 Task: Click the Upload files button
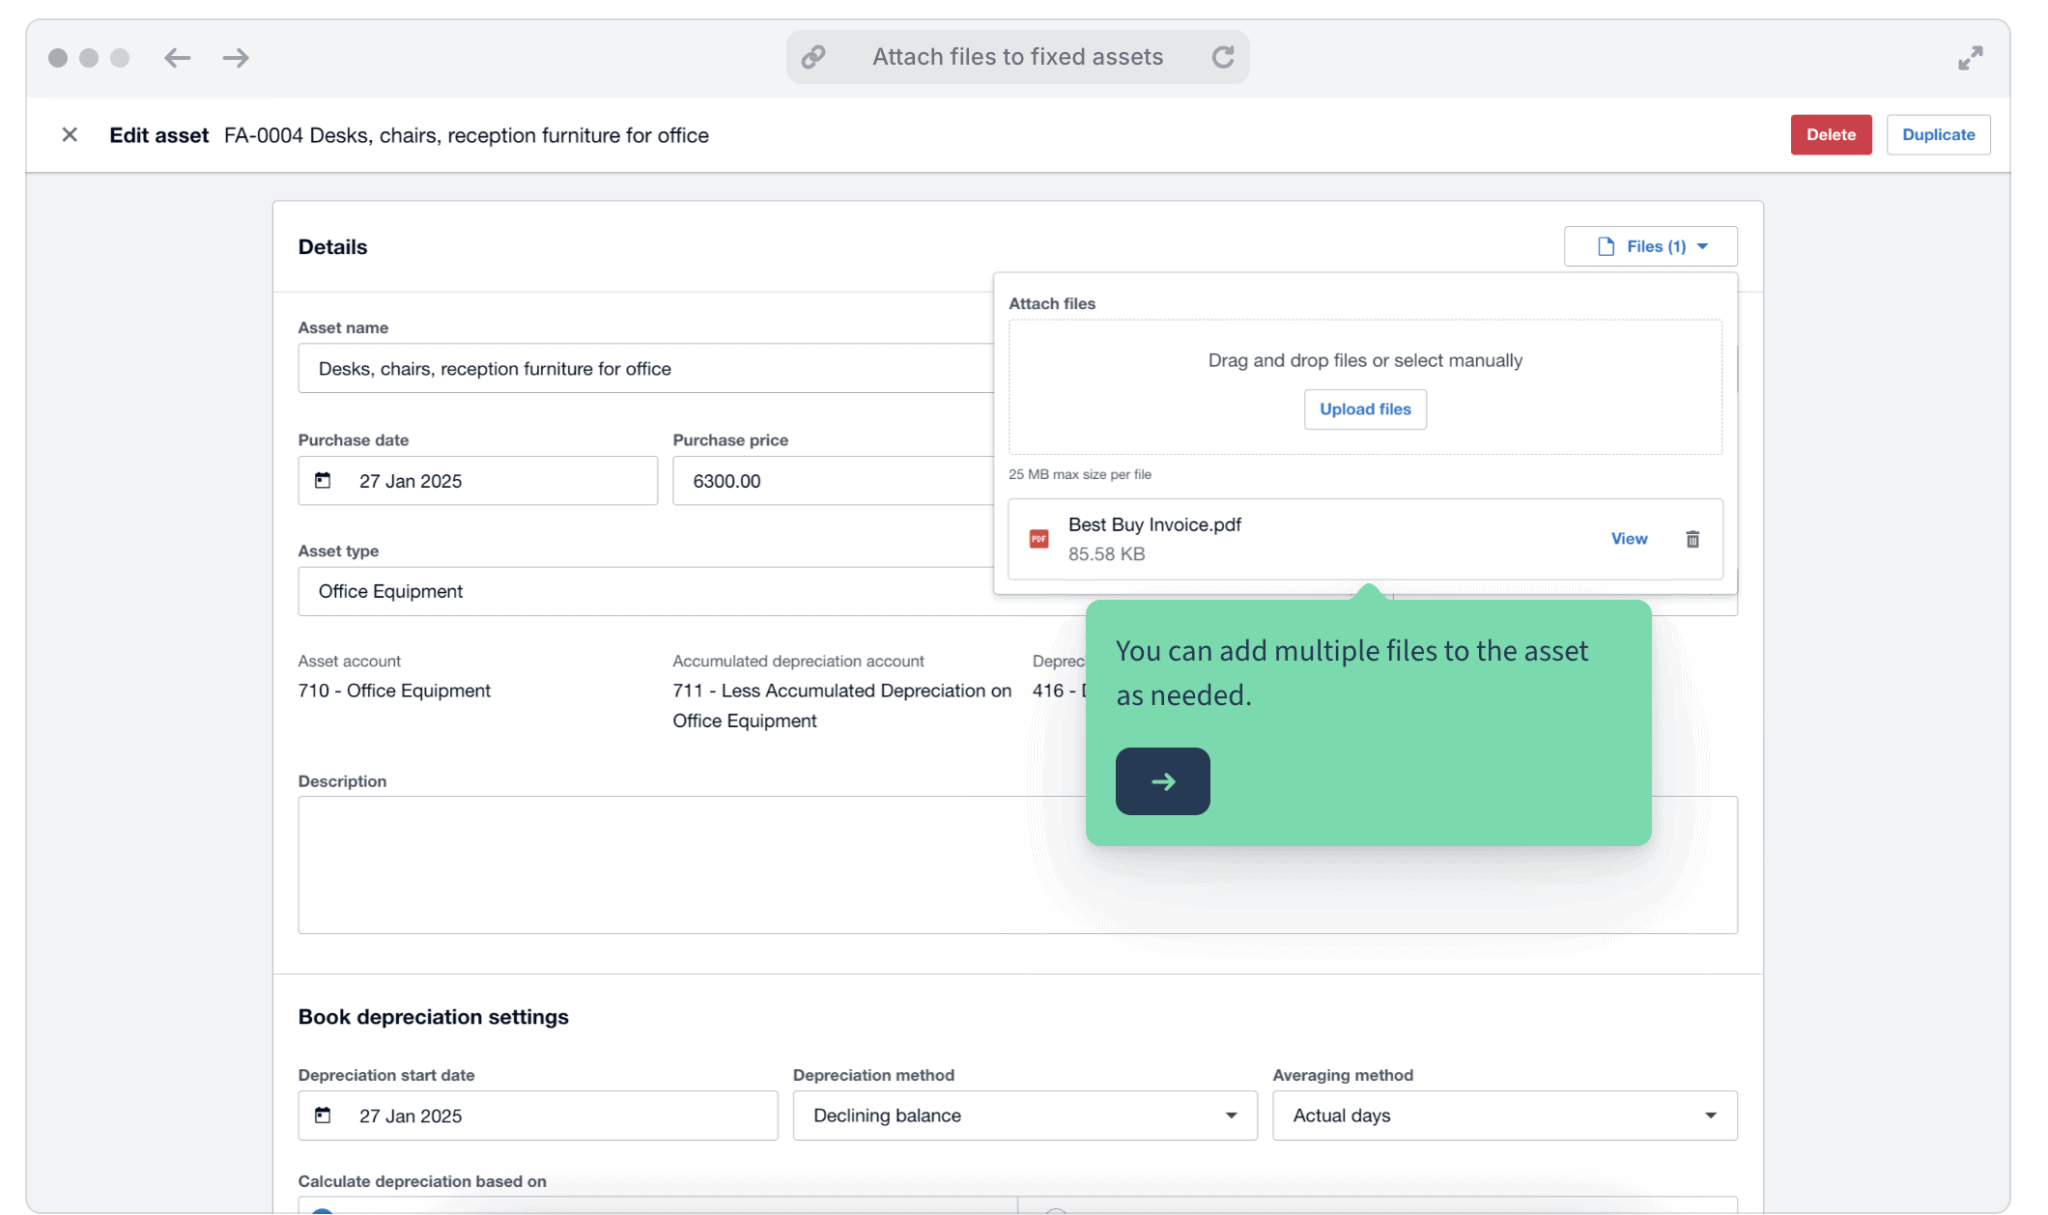1365,409
